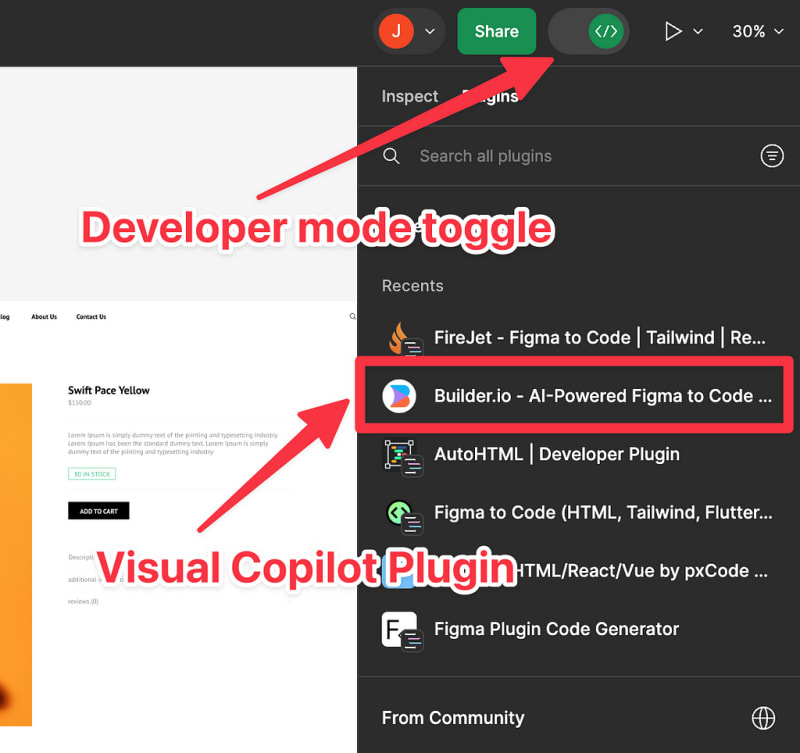Click the green Share button
The width and height of the screenshot is (800, 753).
tap(496, 32)
